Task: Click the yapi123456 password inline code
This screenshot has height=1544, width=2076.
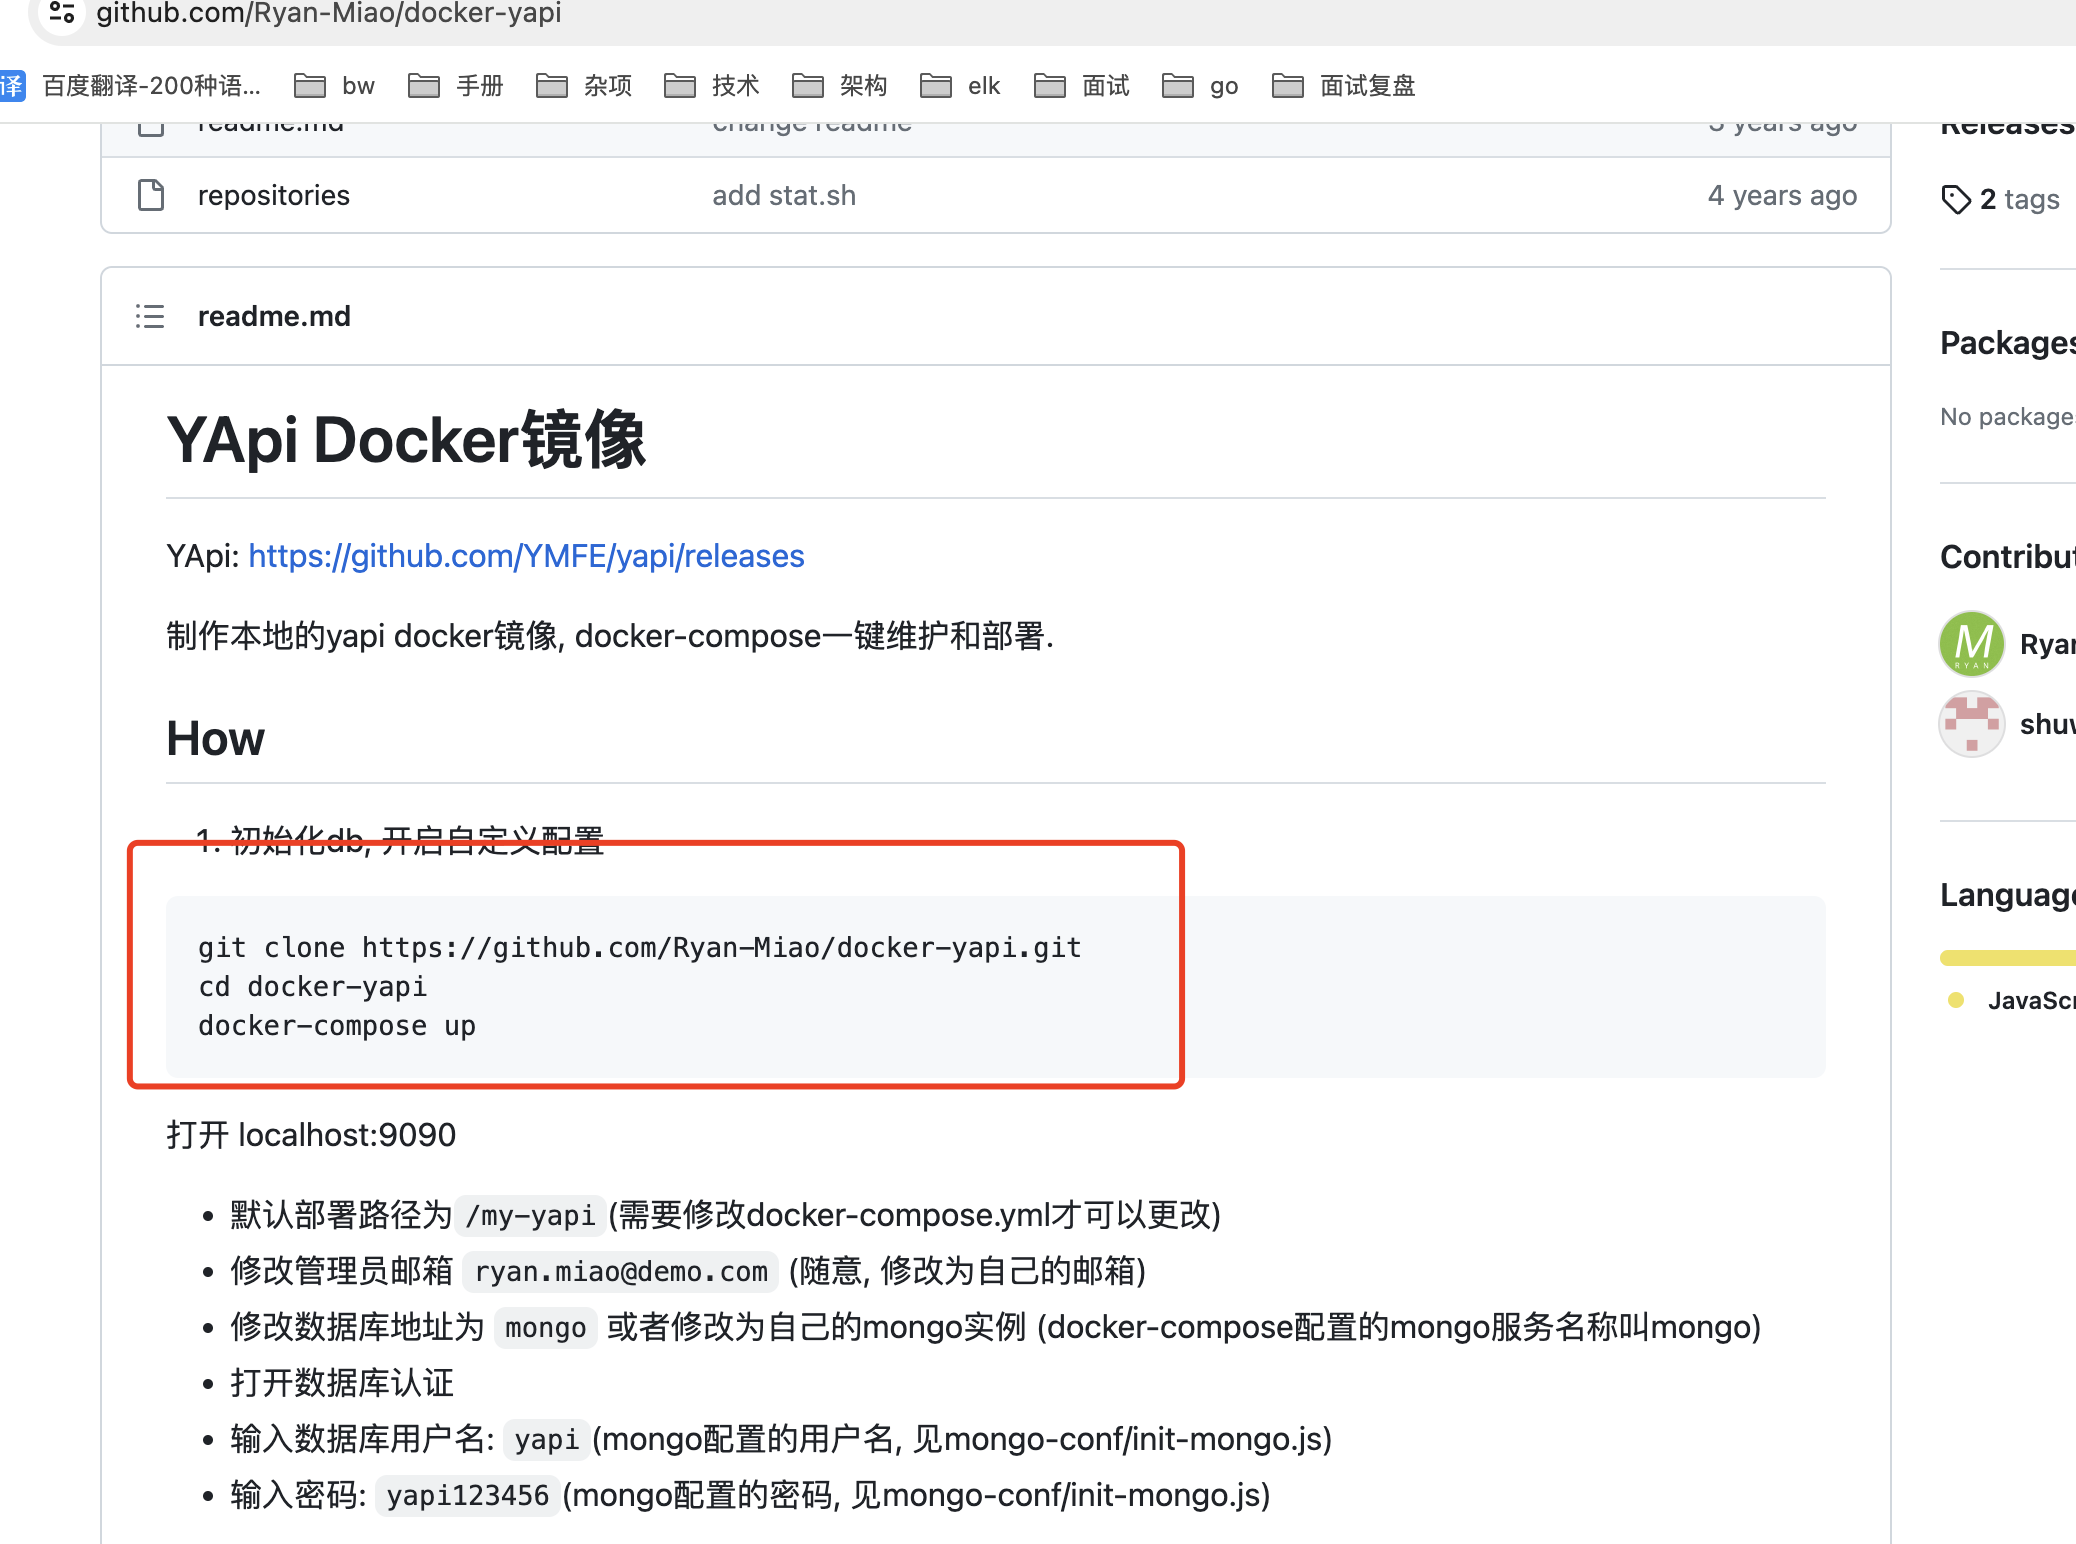Action: (468, 1496)
